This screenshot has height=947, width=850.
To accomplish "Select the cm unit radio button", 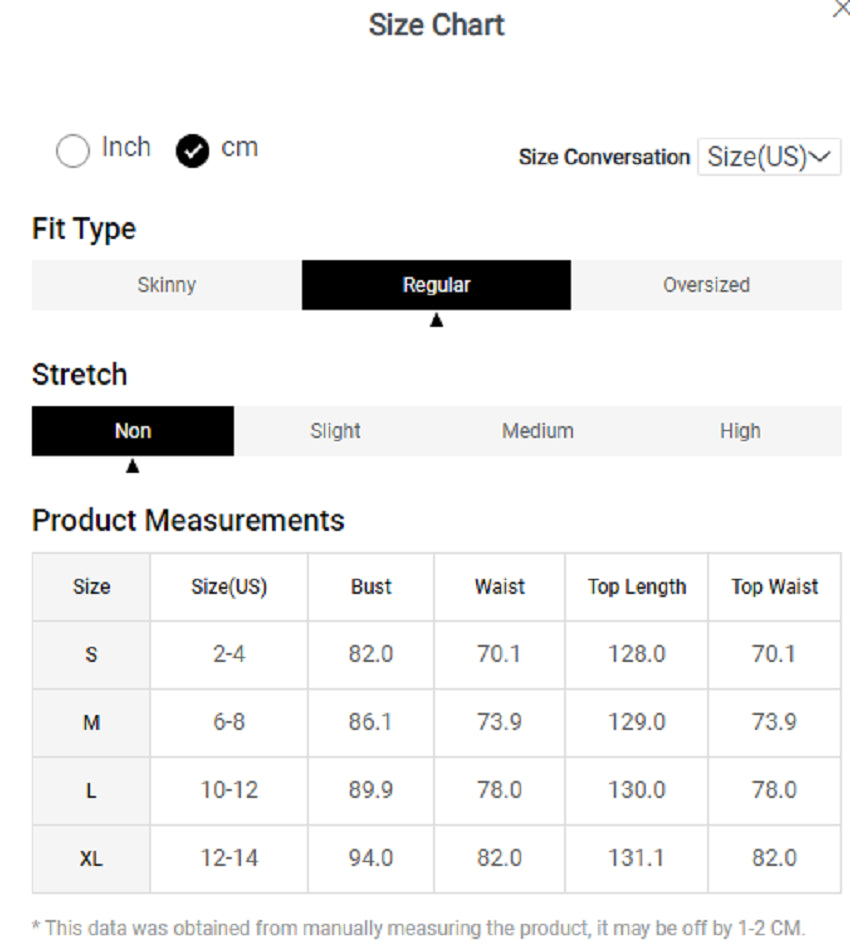I will click(x=192, y=151).
